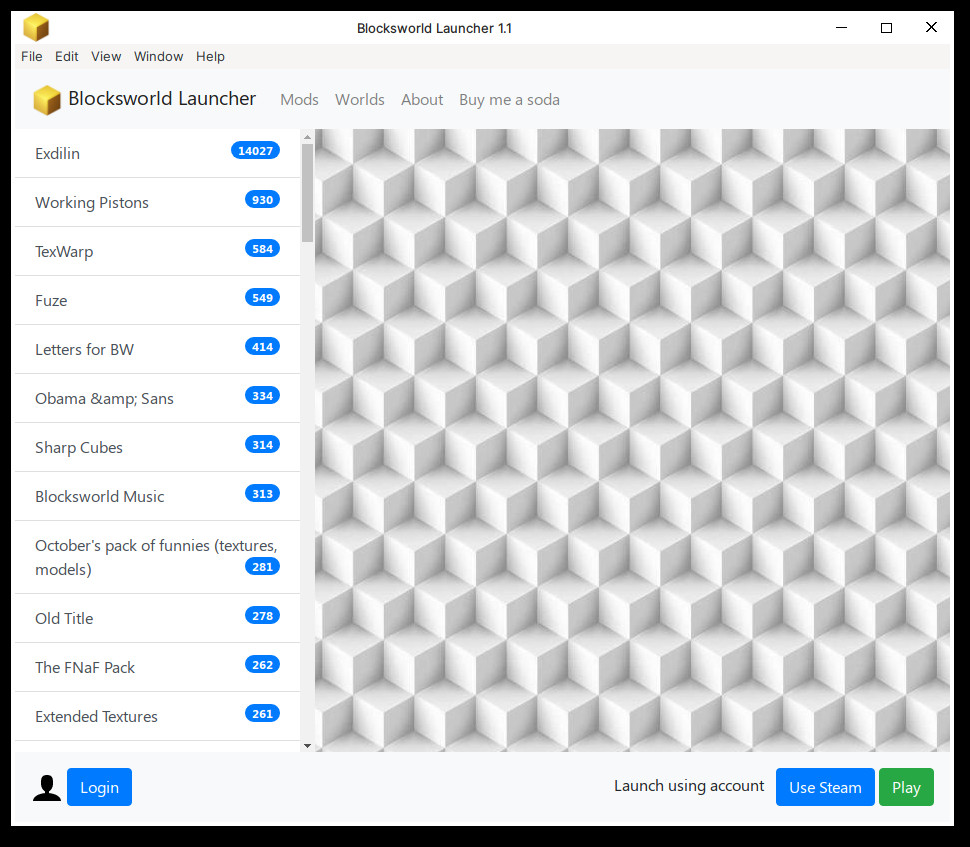Screen dimensions: 970x847
Task: Open the View menu
Action: 106,57
